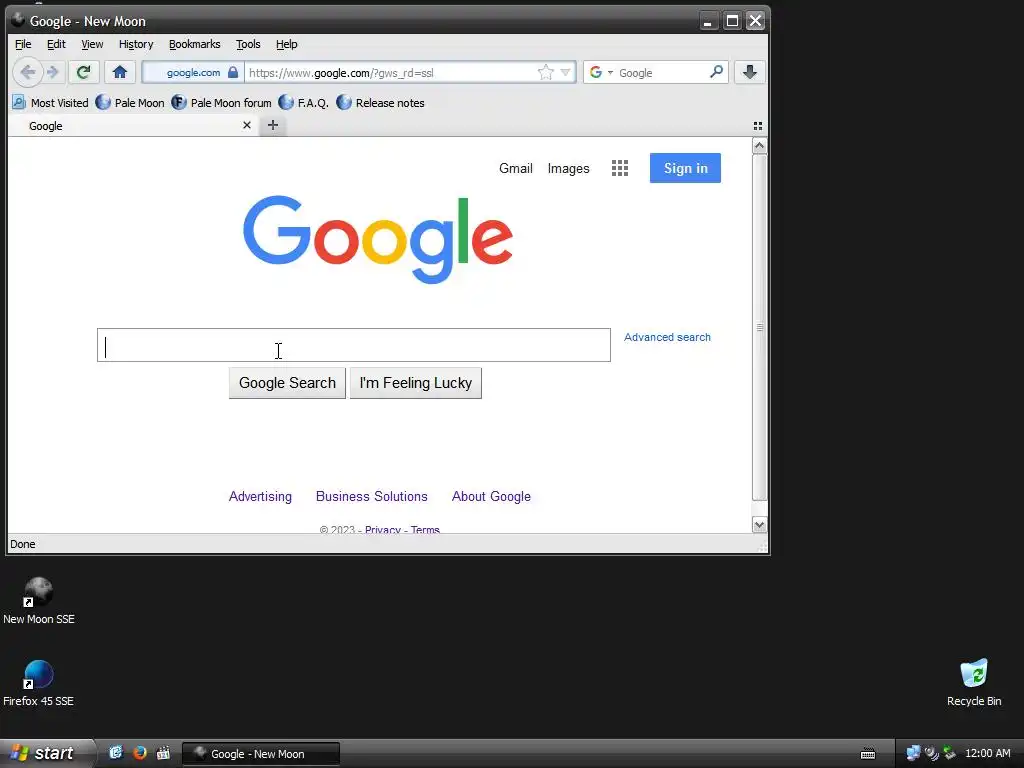The width and height of the screenshot is (1024, 768).
Task: Click the Google logo
Action: [x=377, y=239]
